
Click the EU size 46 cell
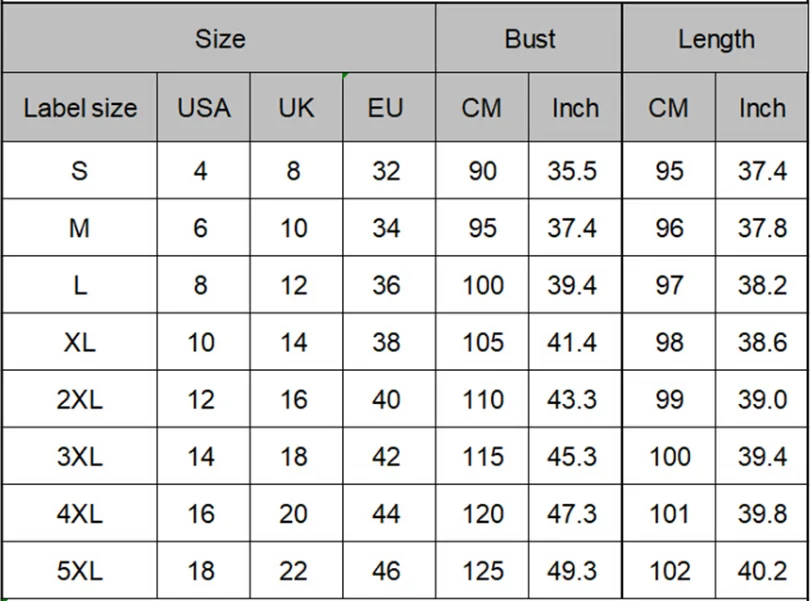386,571
